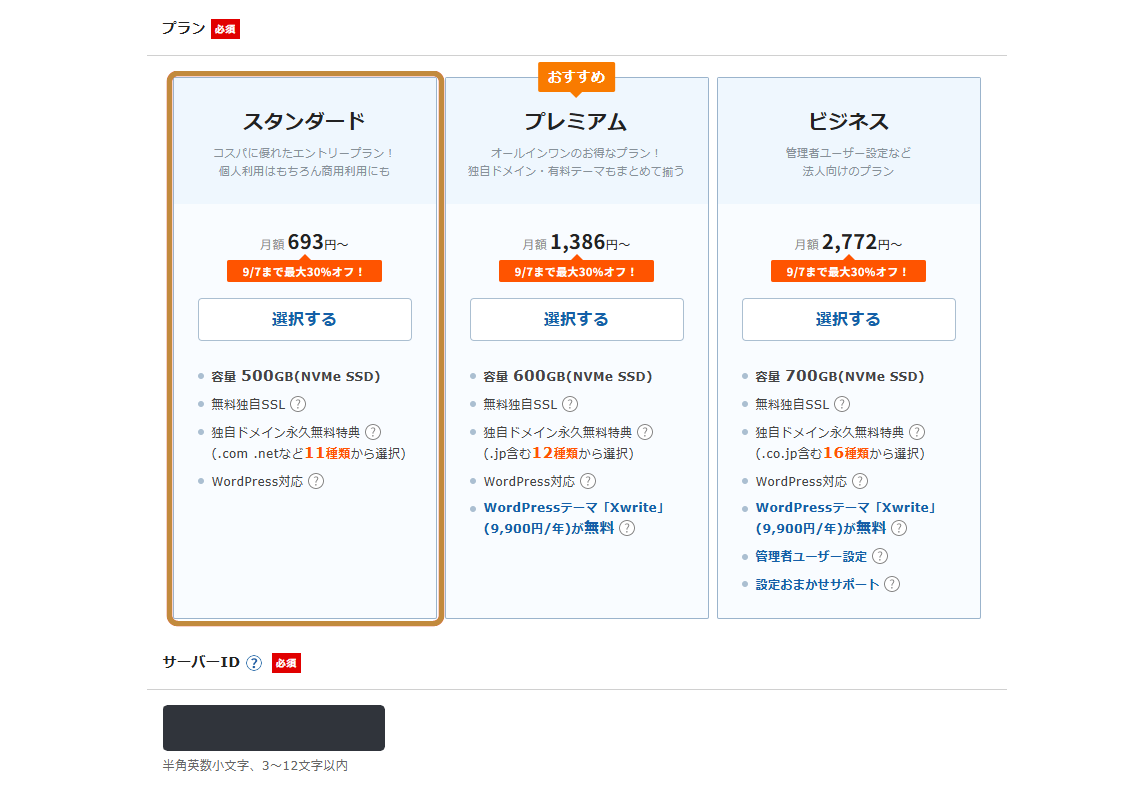Open help for プレミアム Xwrite theme offer
Screen dimensions: 1148x789
point(627,528)
